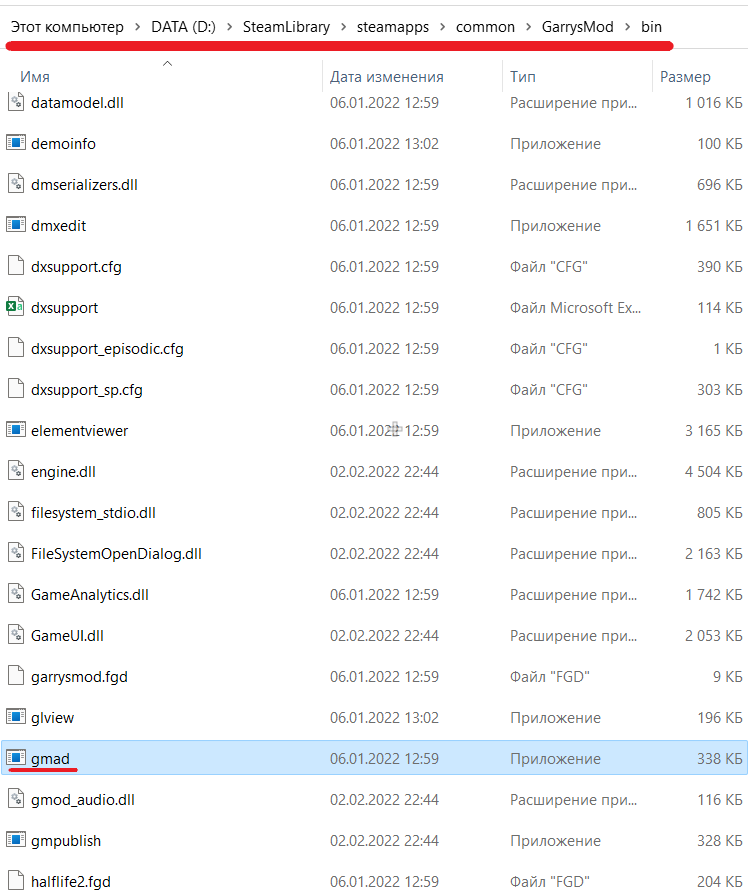Select the halflife2.fgd file name

71,882
